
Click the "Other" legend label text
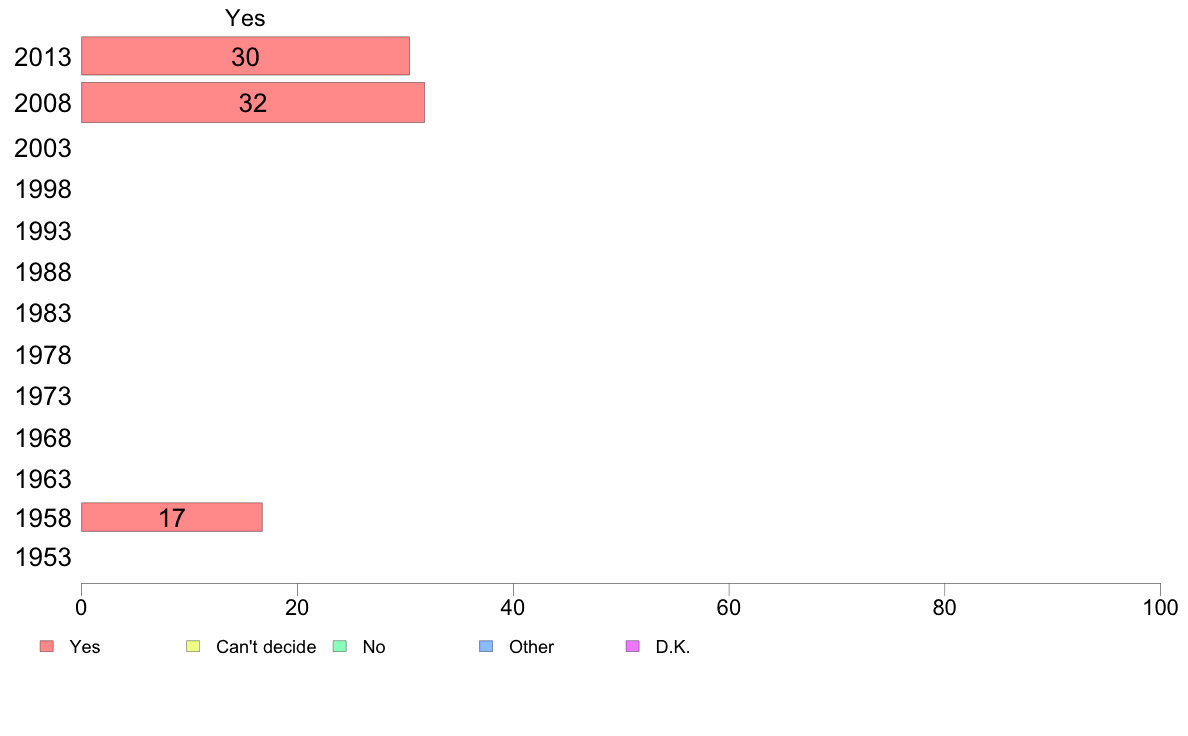[x=531, y=647]
